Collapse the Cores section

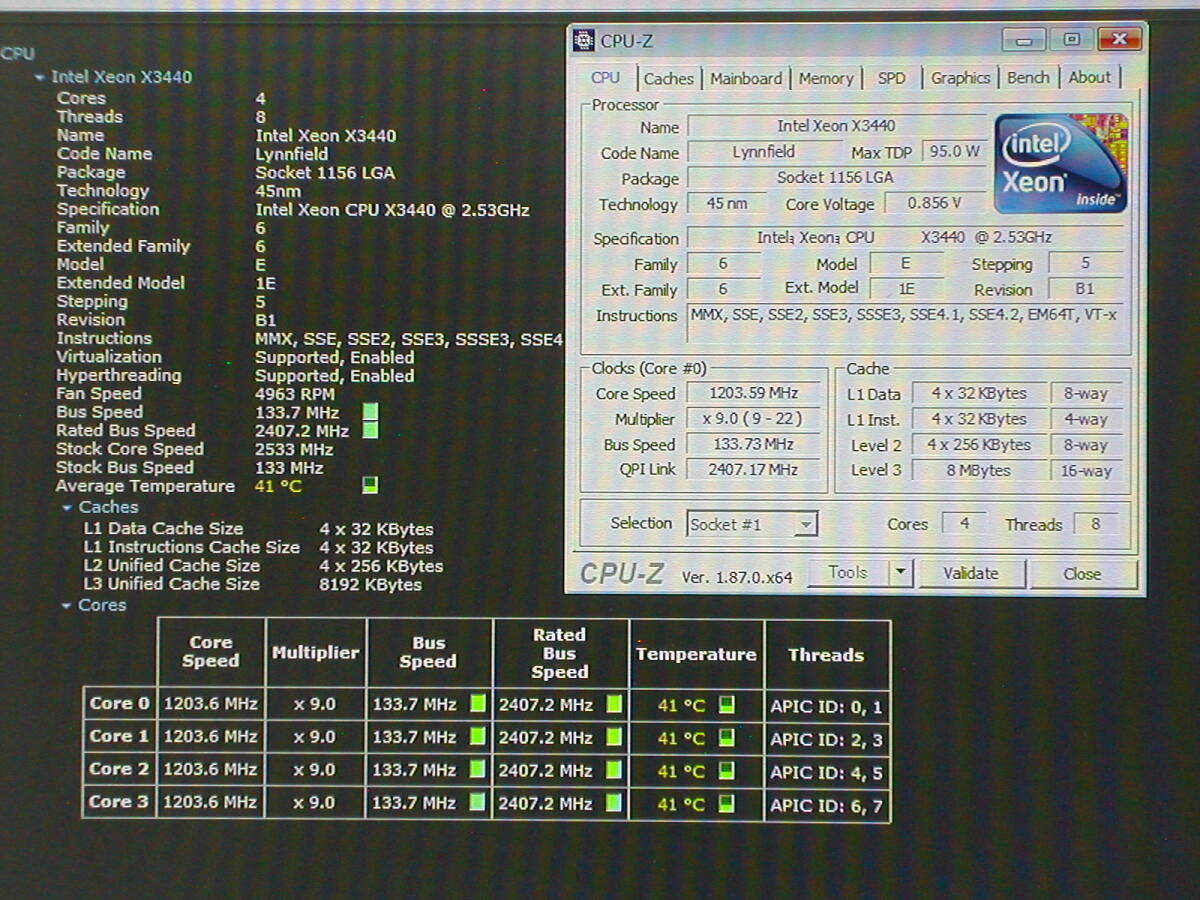click(x=66, y=606)
